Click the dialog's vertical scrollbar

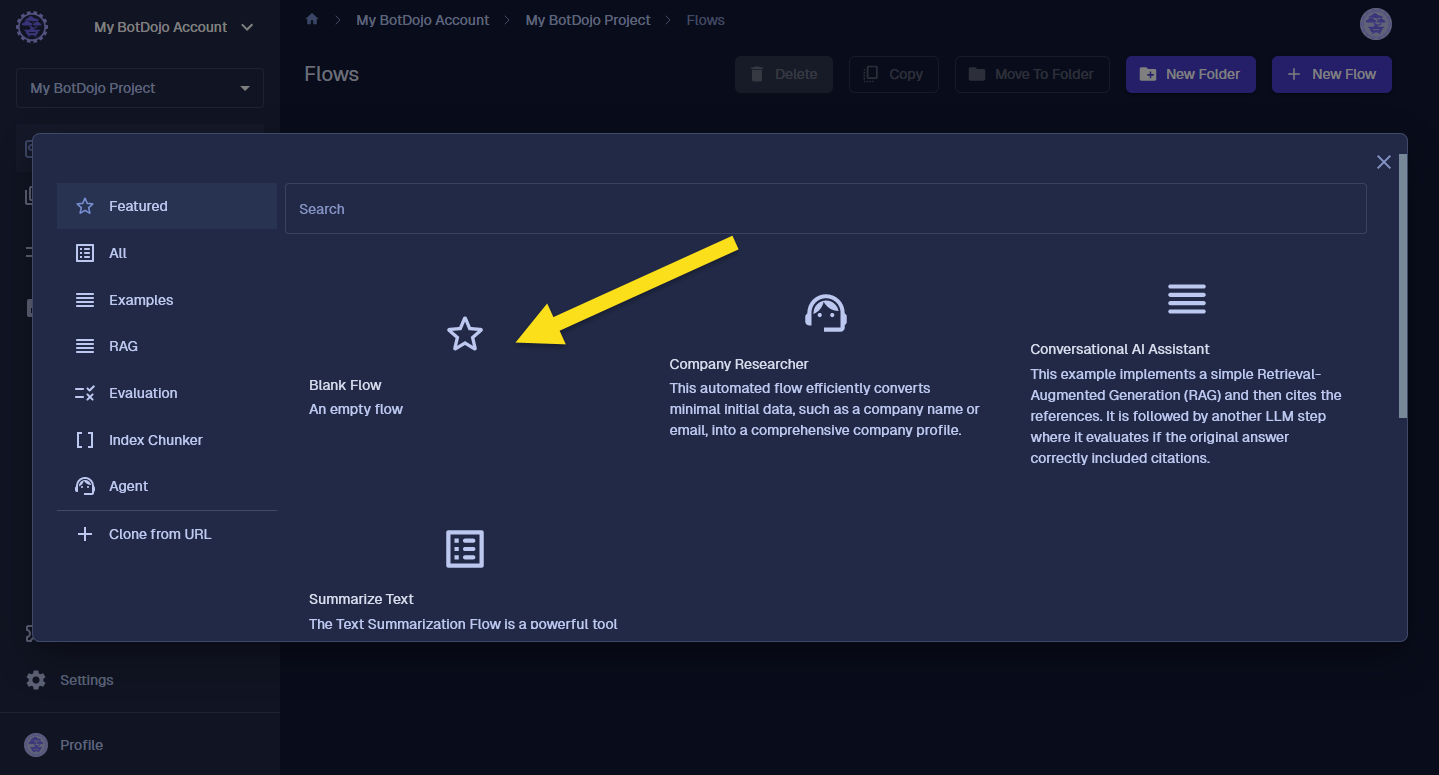[1403, 285]
